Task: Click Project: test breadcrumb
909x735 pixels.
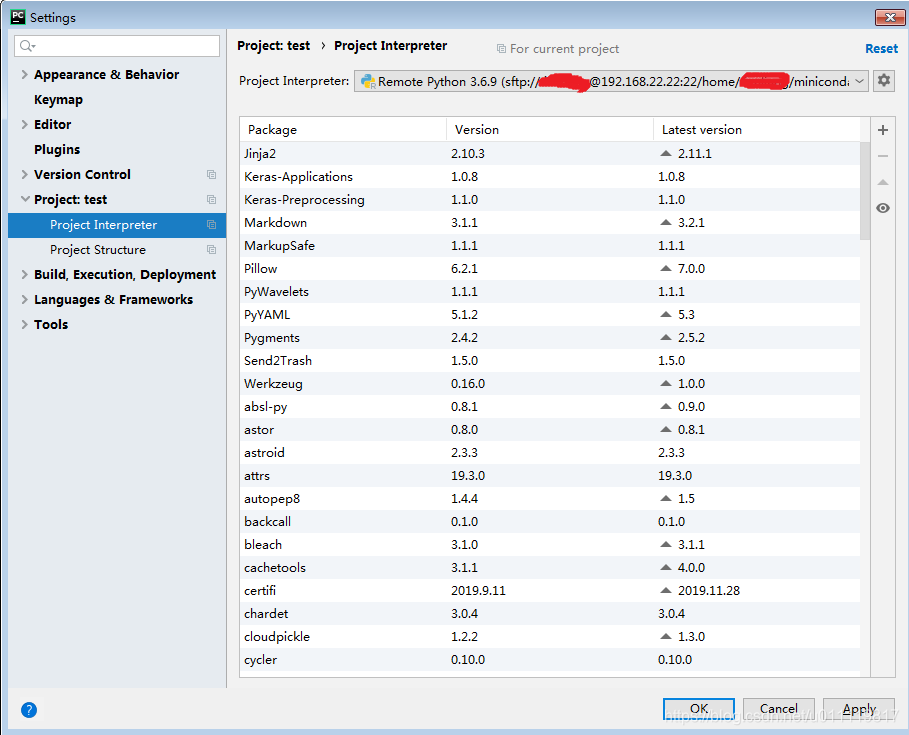Action: 274,46
